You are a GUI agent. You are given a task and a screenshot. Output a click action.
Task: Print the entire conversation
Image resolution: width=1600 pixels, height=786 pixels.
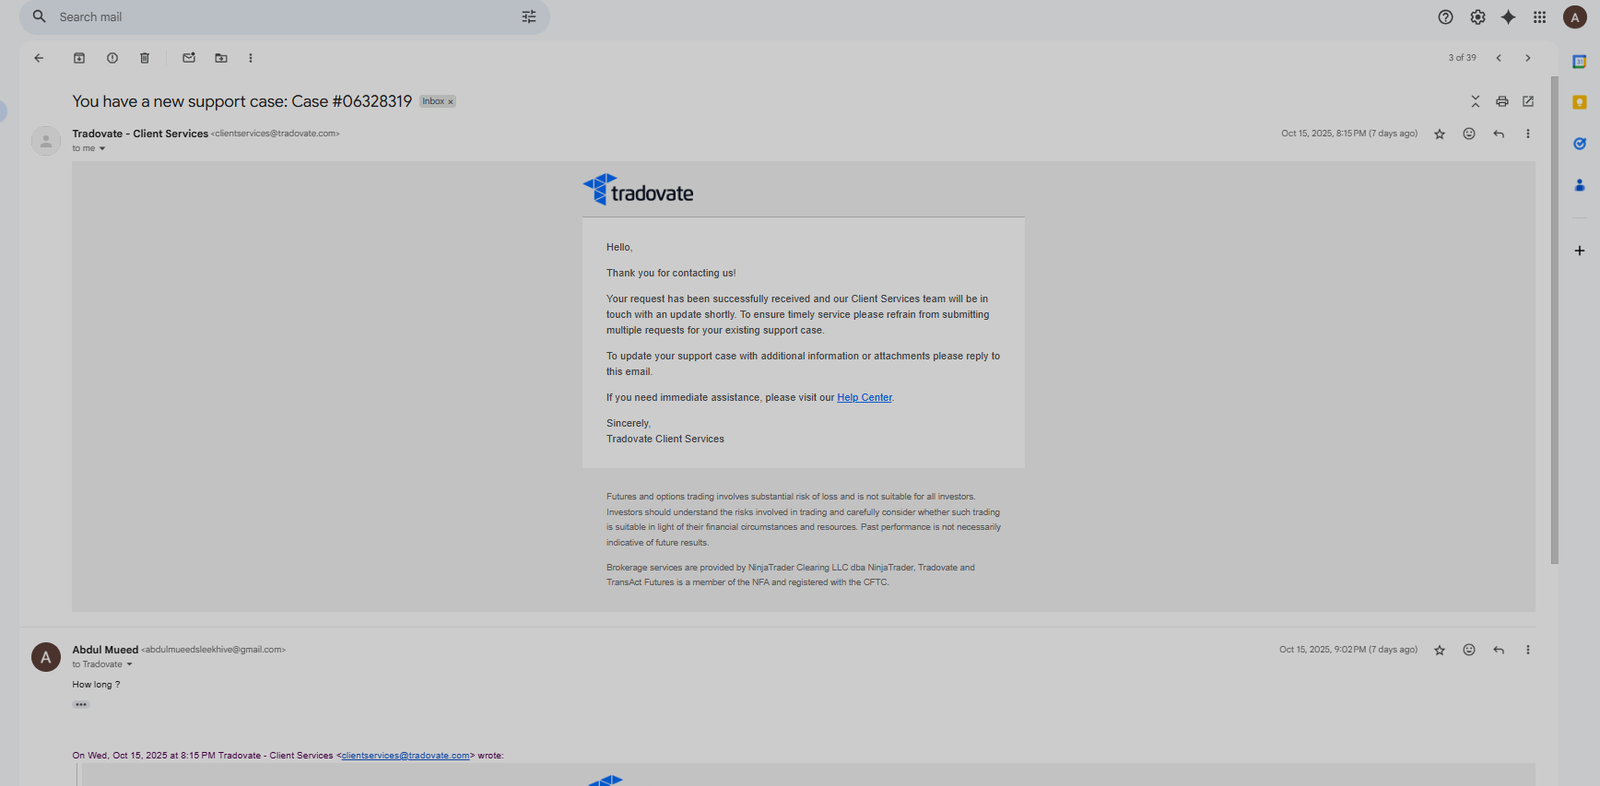pyautogui.click(x=1501, y=102)
